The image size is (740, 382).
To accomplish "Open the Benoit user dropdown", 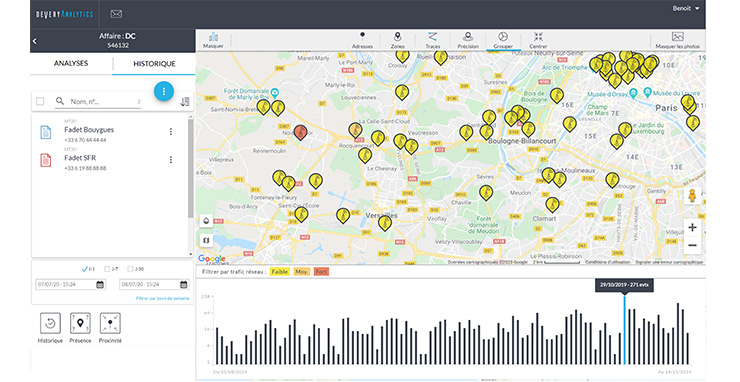I will pyautogui.click(x=686, y=8).
